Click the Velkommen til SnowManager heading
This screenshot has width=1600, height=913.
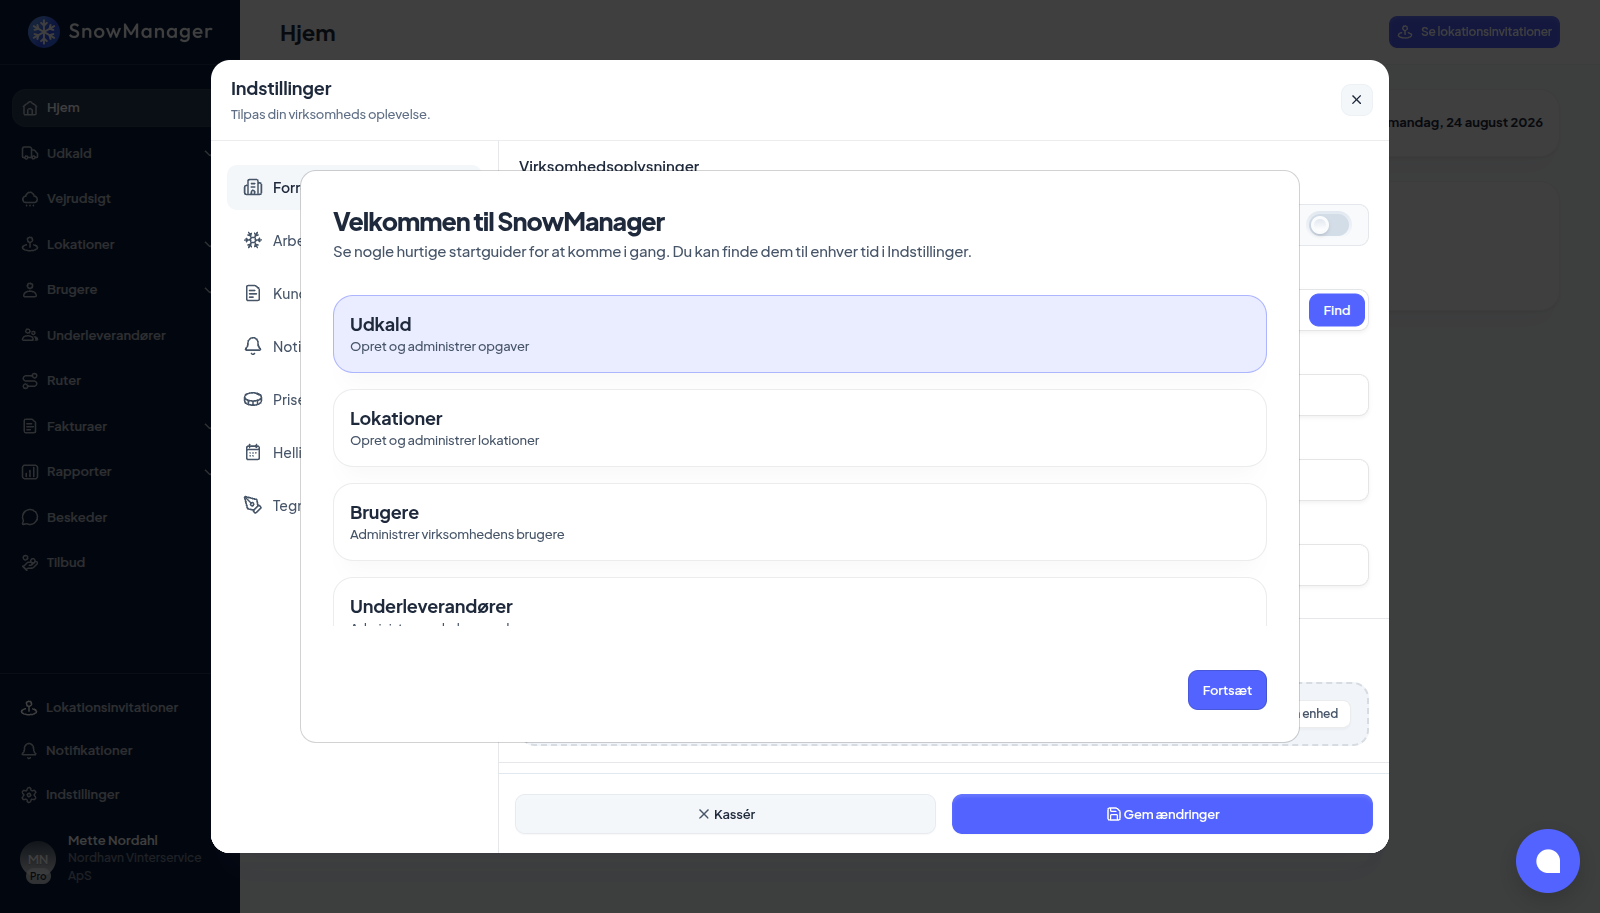[x=499, y=222]
